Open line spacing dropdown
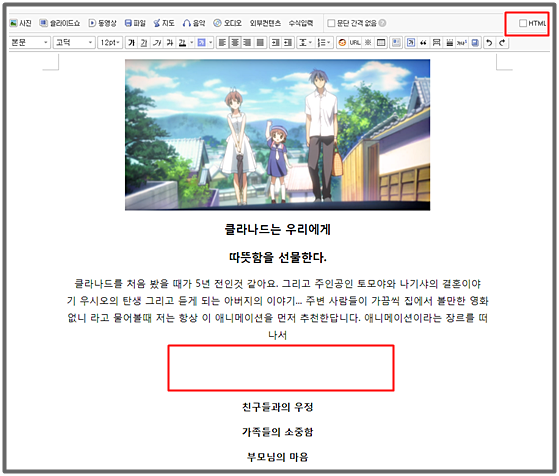This screenshot has height=476, width=559. click(305, 43)
